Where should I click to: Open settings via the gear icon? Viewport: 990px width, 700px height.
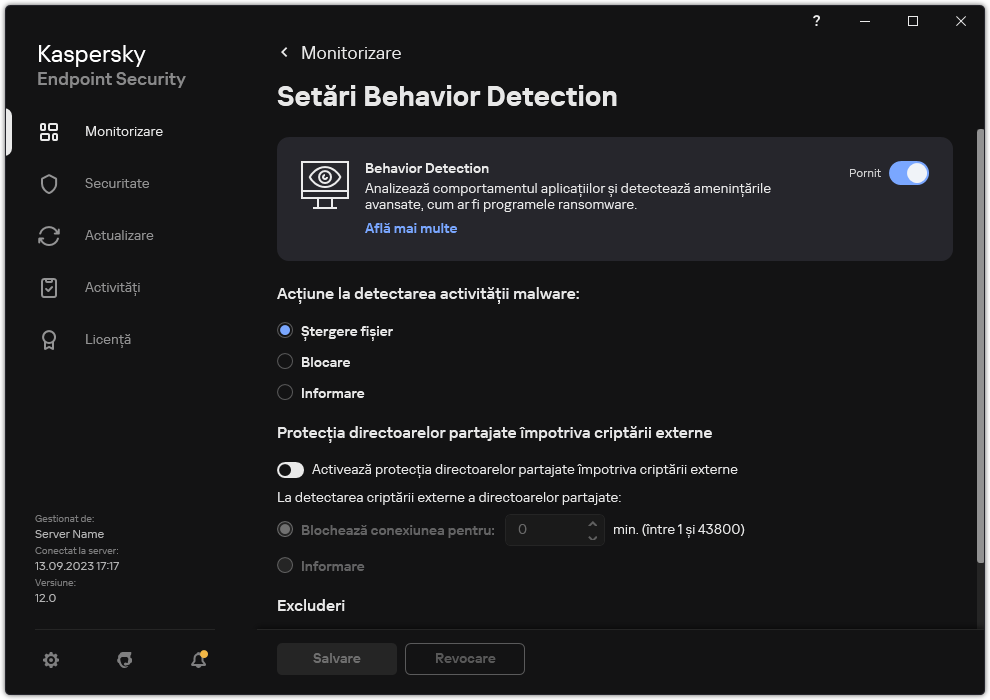(51, 660)
